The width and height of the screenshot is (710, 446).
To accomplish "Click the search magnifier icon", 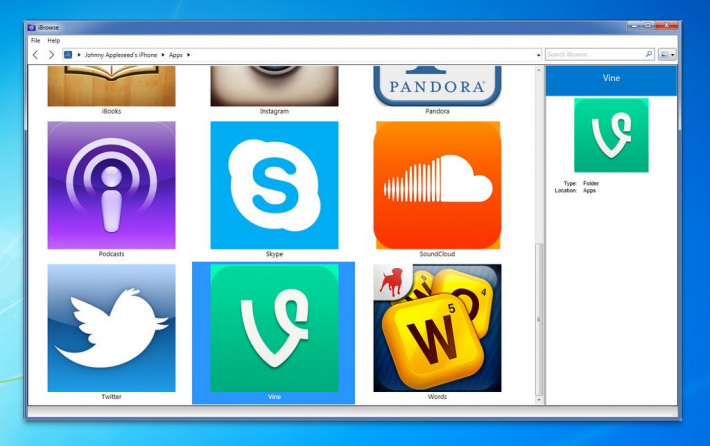I will [x=648, y=54].
